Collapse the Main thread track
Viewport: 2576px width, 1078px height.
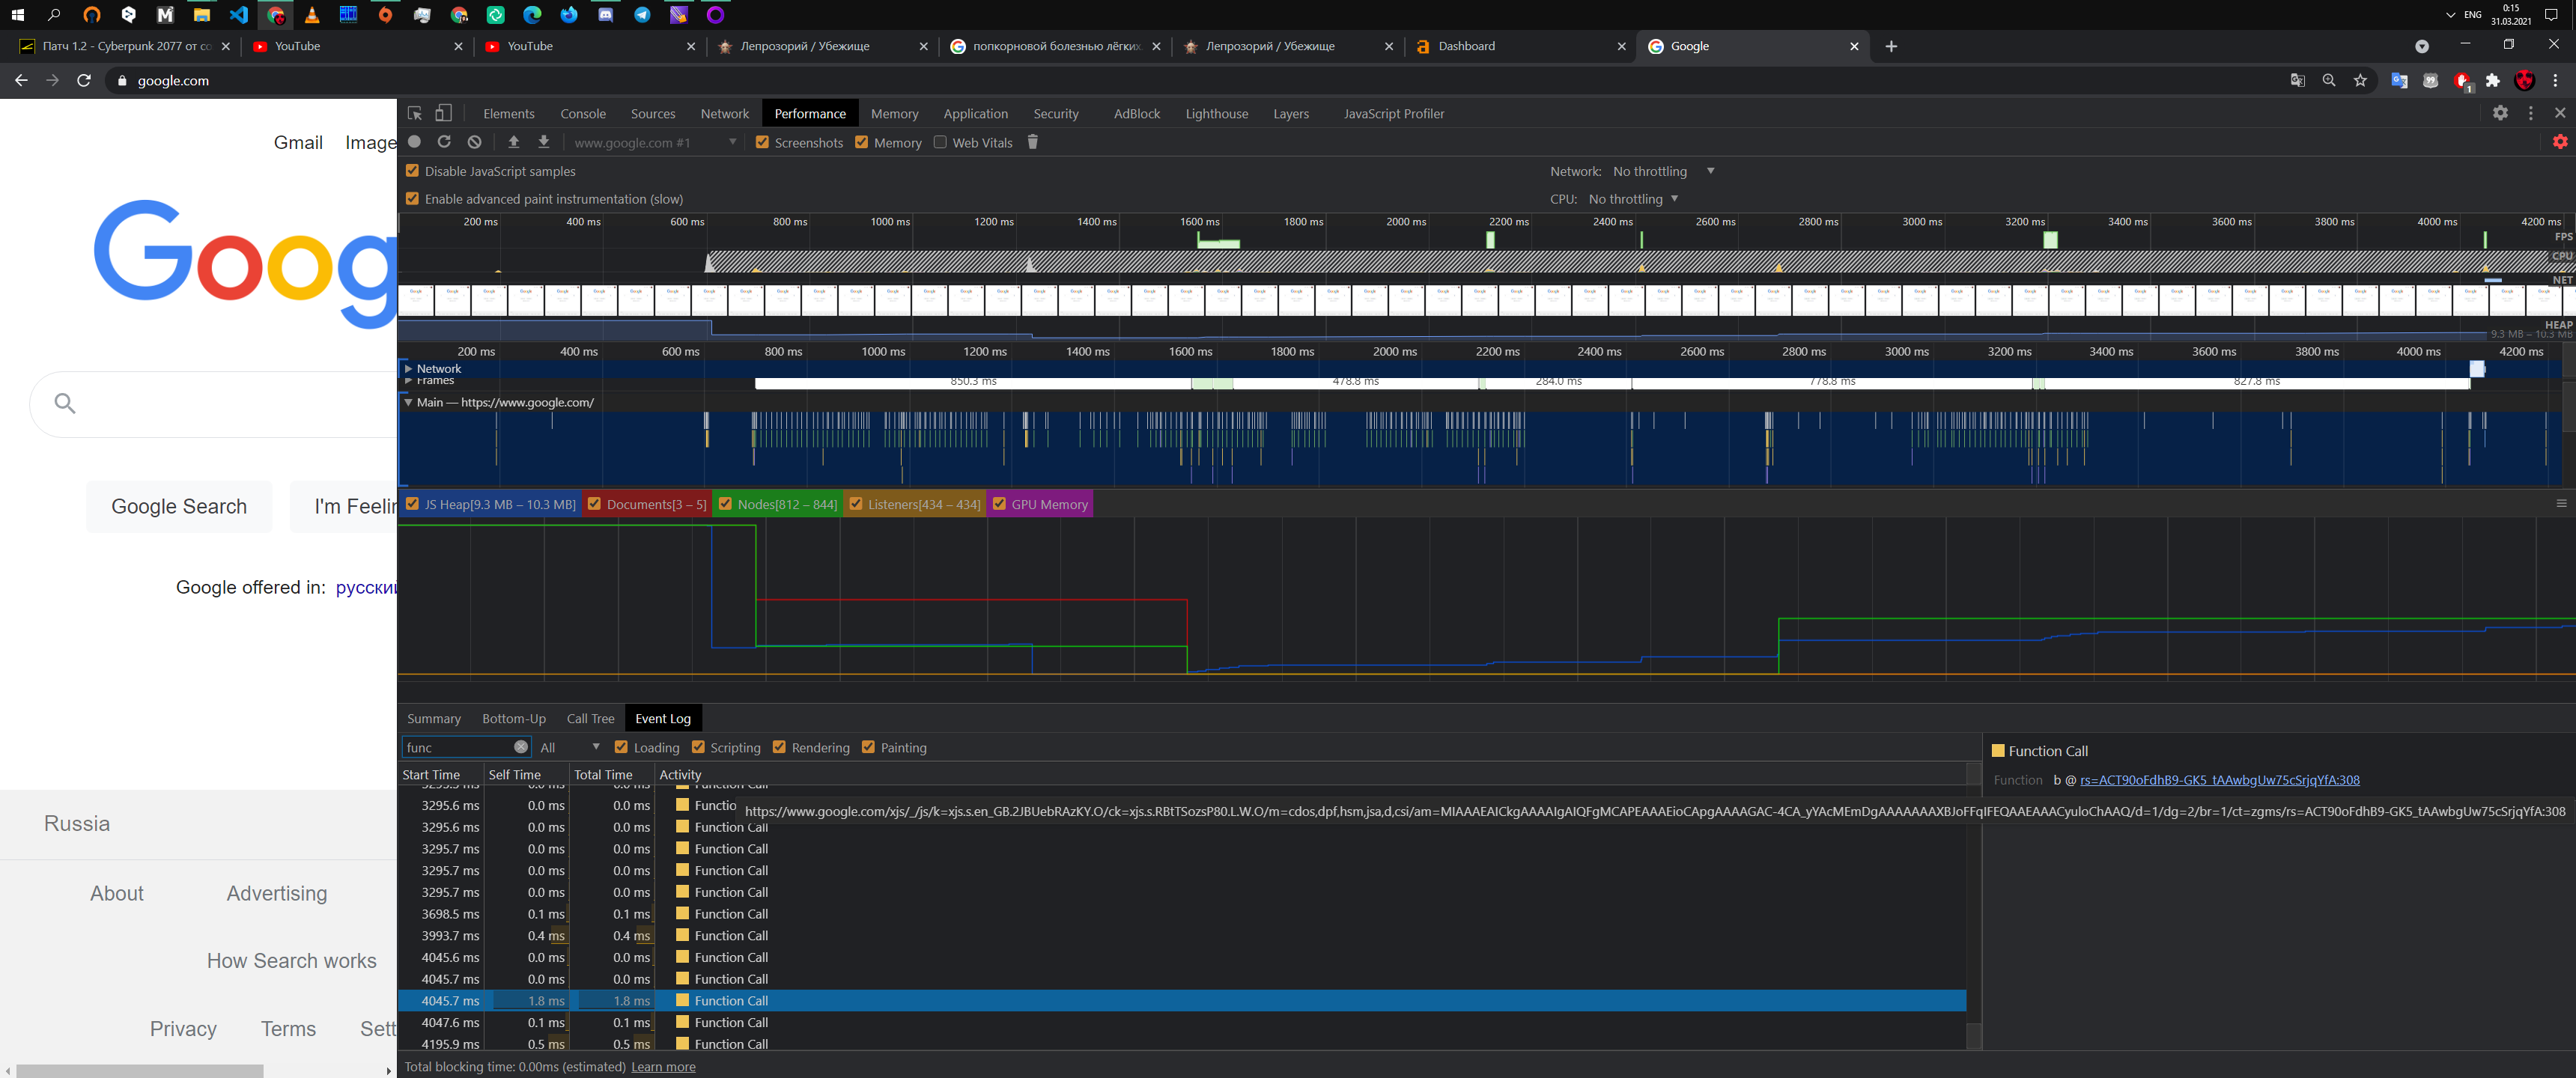(408, 402)
